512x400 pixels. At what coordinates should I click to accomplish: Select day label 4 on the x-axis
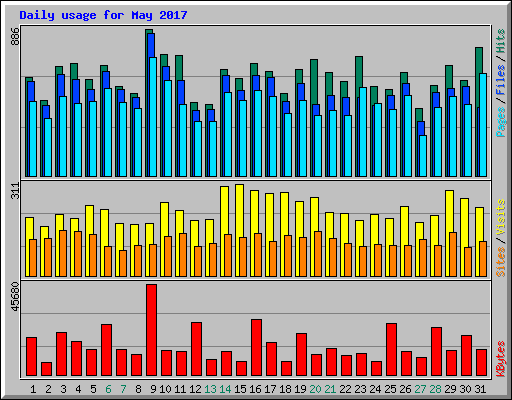pos(78,389)
